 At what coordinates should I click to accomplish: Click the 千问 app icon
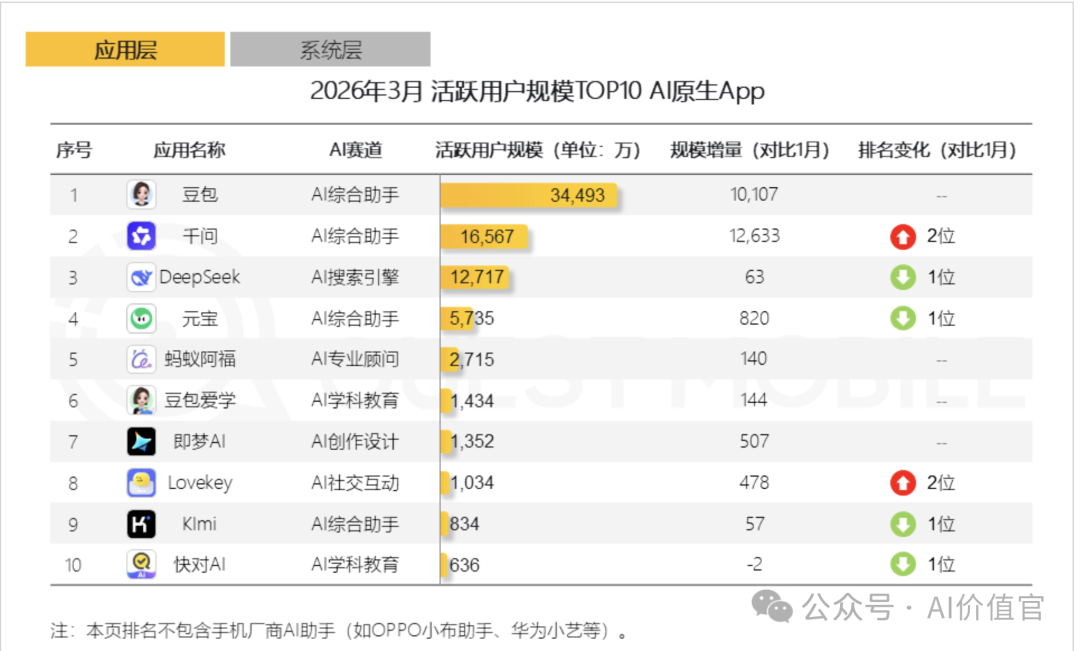(x=141, y=236)
